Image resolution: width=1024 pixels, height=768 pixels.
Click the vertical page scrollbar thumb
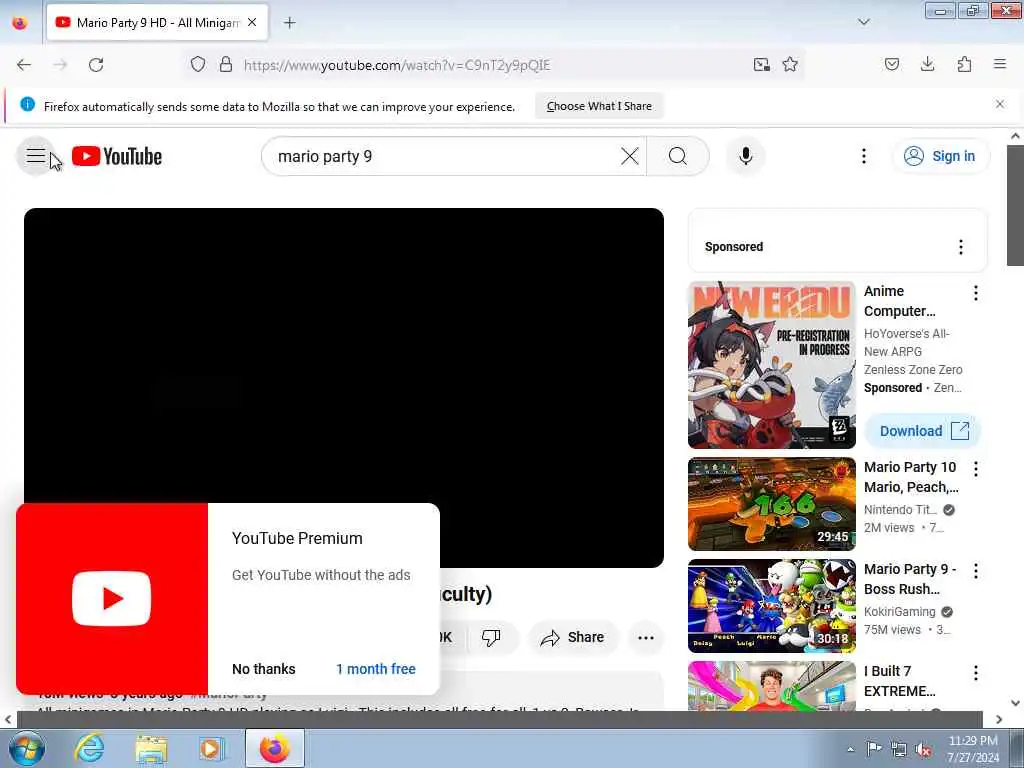pyautogui.click(x=1015, y=205)
